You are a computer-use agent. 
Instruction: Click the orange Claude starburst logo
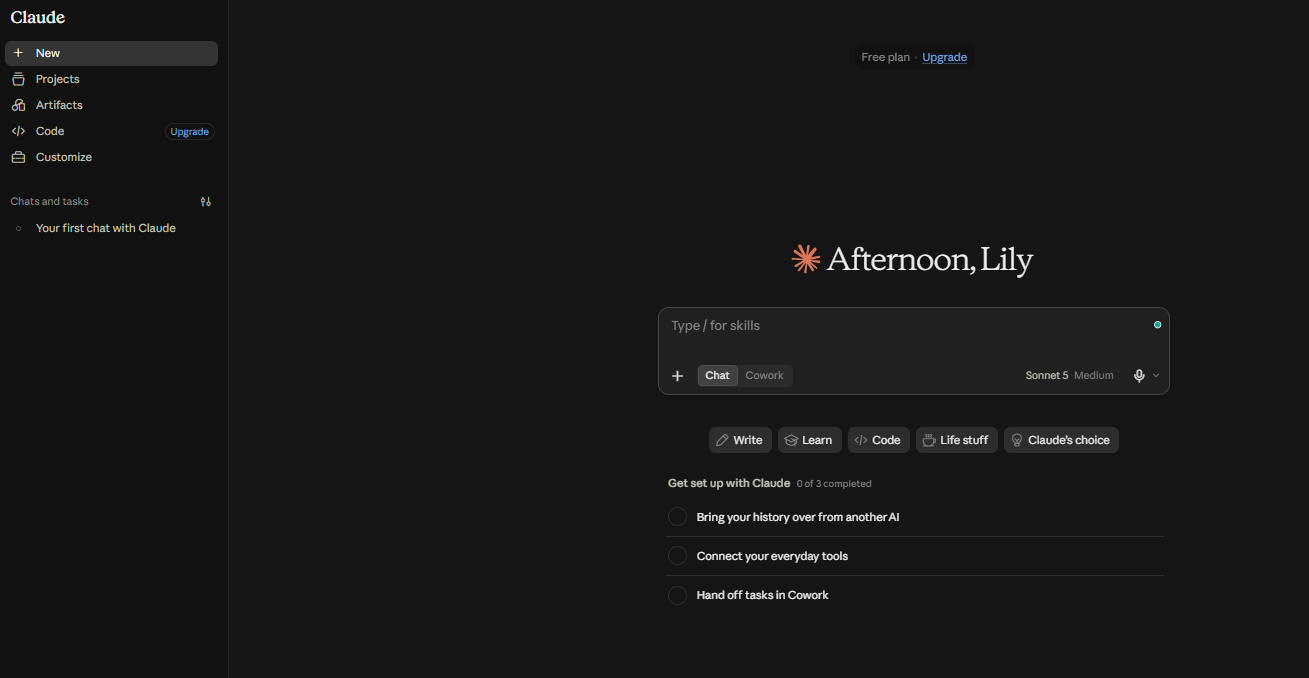[x=805, y=259]
